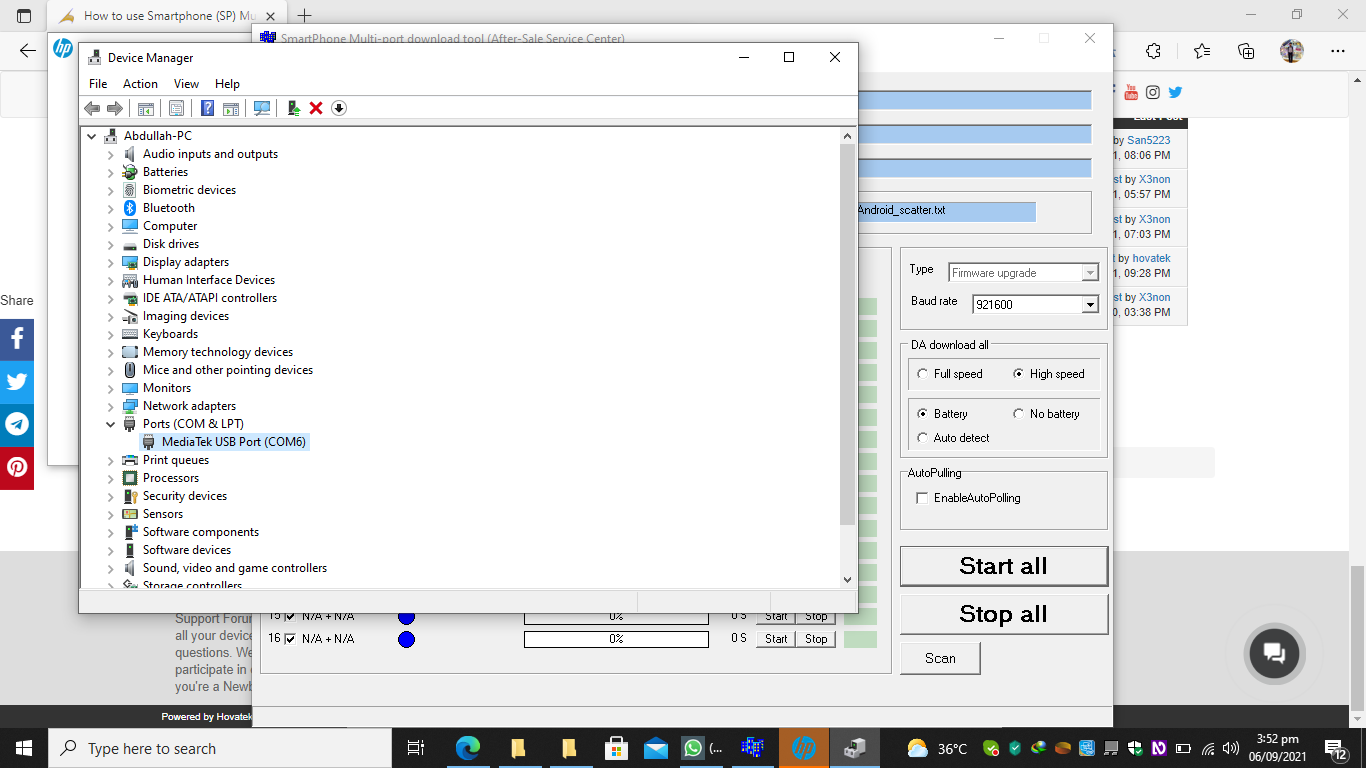The width and height of the screenshot is (1366, 768).
Task: Open the Action menu in Device Manager
Action: pos(140,84)
